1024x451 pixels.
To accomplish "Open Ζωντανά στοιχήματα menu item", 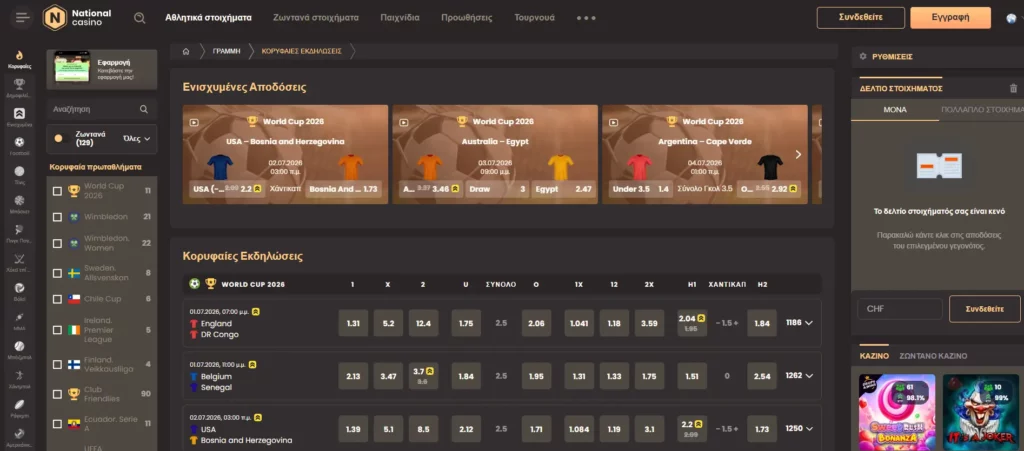I will (x=316, y=18).
